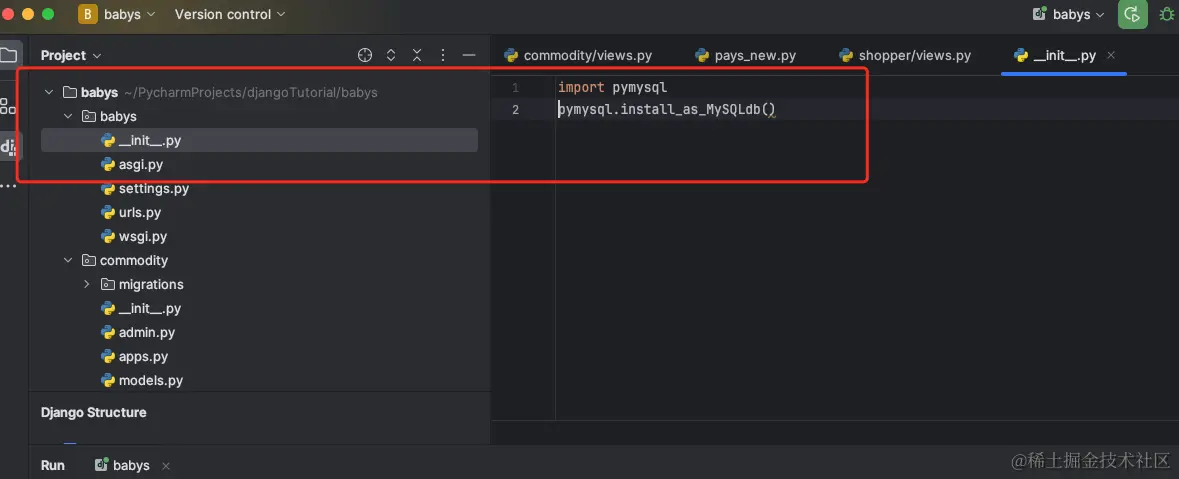Open the Project view dropdown
Image resolution: width=1179 pixels, height=479 pixels.
71,56
